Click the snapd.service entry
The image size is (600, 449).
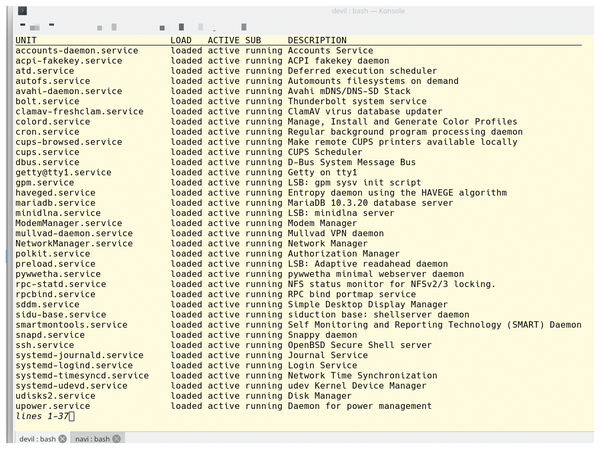click(50, 335)
